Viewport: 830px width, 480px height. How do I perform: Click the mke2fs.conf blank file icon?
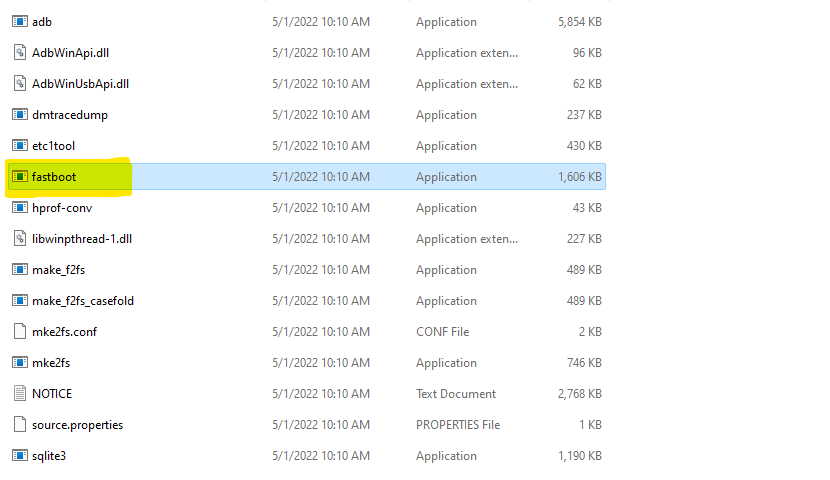tap(20, 332)
